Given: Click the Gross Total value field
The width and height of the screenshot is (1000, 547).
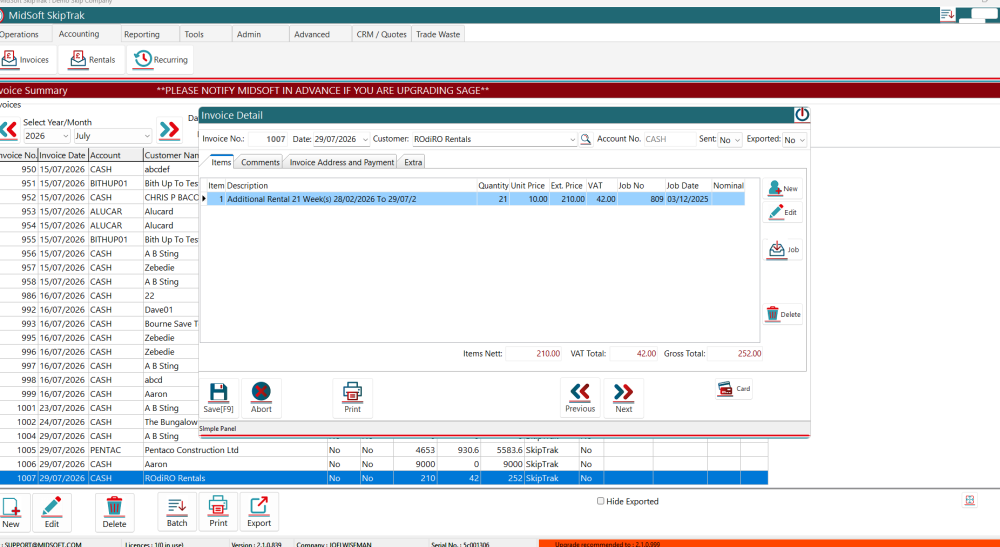Looking at the screenshot, I should 735,353.
